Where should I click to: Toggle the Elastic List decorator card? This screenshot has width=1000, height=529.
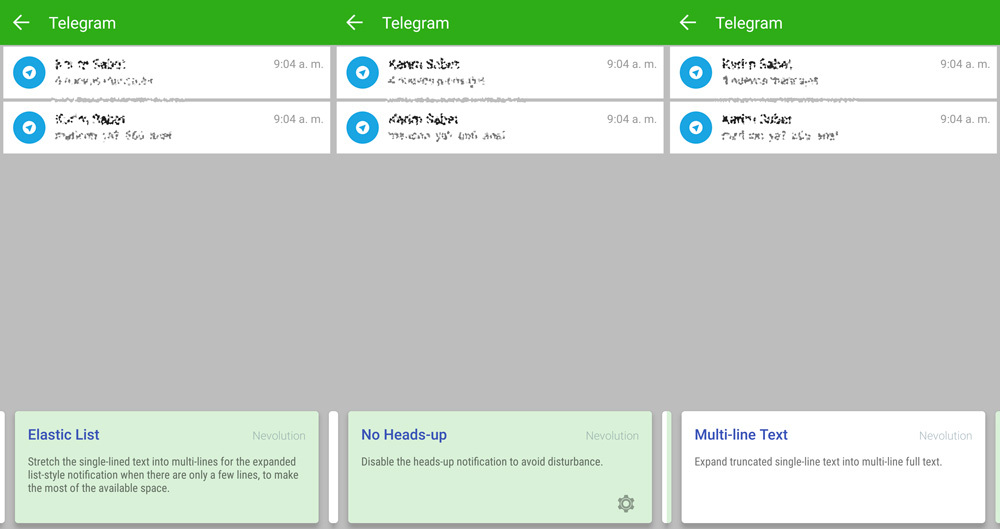pos(166,467)
